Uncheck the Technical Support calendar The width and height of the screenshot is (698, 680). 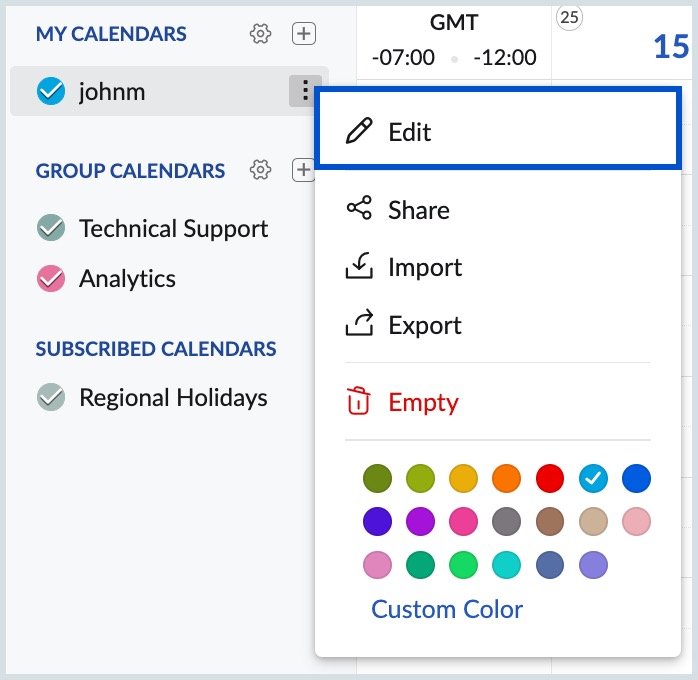(x=50, y=229)
